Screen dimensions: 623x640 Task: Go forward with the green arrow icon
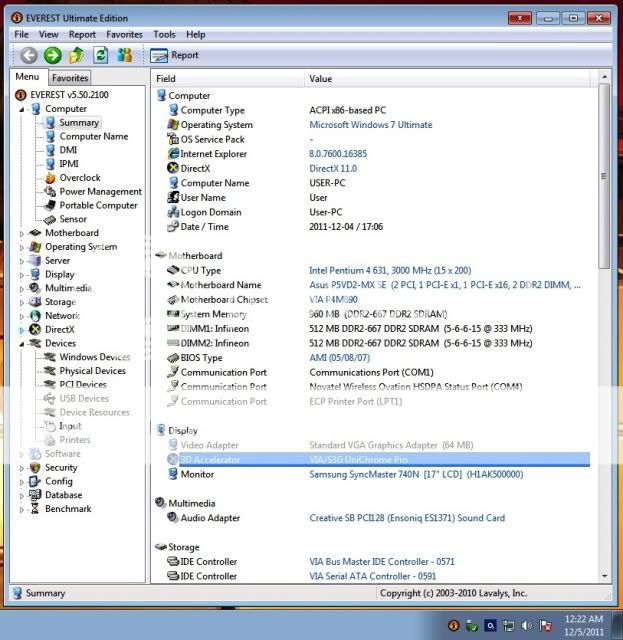53,55
